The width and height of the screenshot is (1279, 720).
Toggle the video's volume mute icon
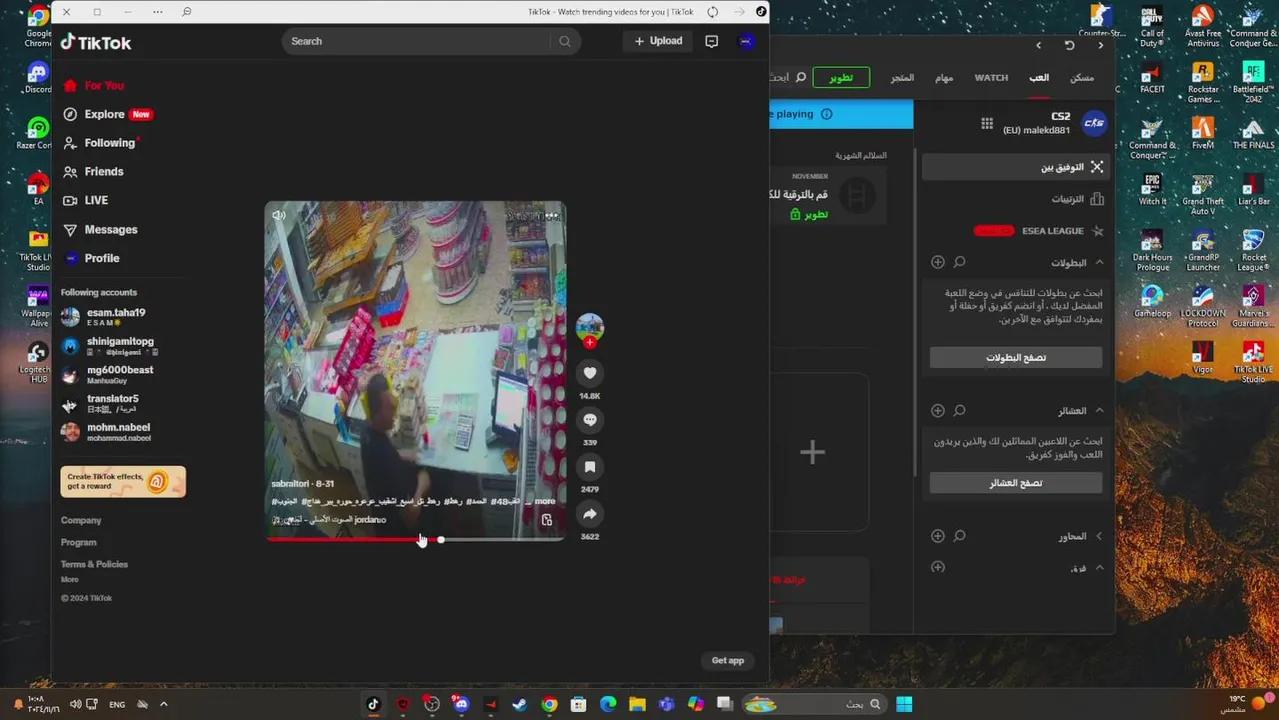coord(279,216)
